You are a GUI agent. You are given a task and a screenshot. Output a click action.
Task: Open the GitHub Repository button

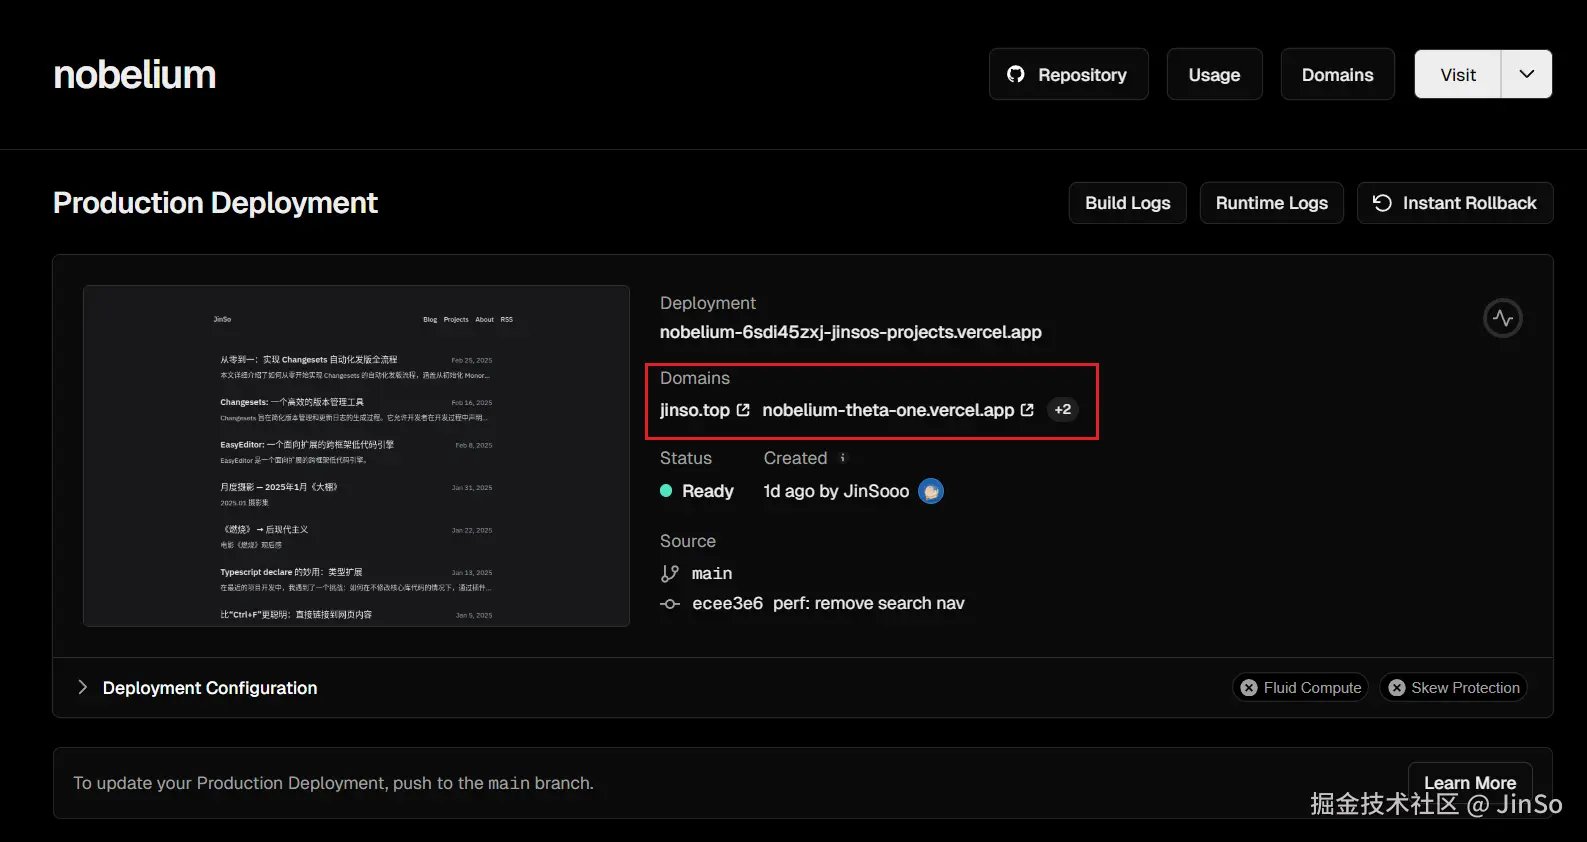point(1068,74)
